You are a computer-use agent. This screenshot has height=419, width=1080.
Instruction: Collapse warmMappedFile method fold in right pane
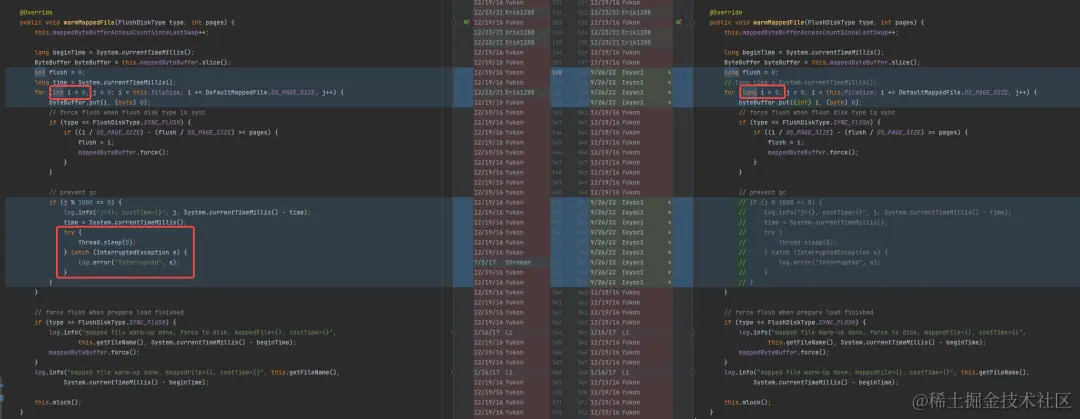694,22
